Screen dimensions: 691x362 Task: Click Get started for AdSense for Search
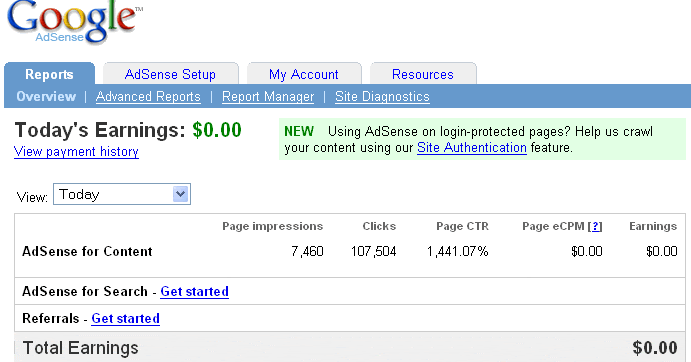tap(194, 291)
